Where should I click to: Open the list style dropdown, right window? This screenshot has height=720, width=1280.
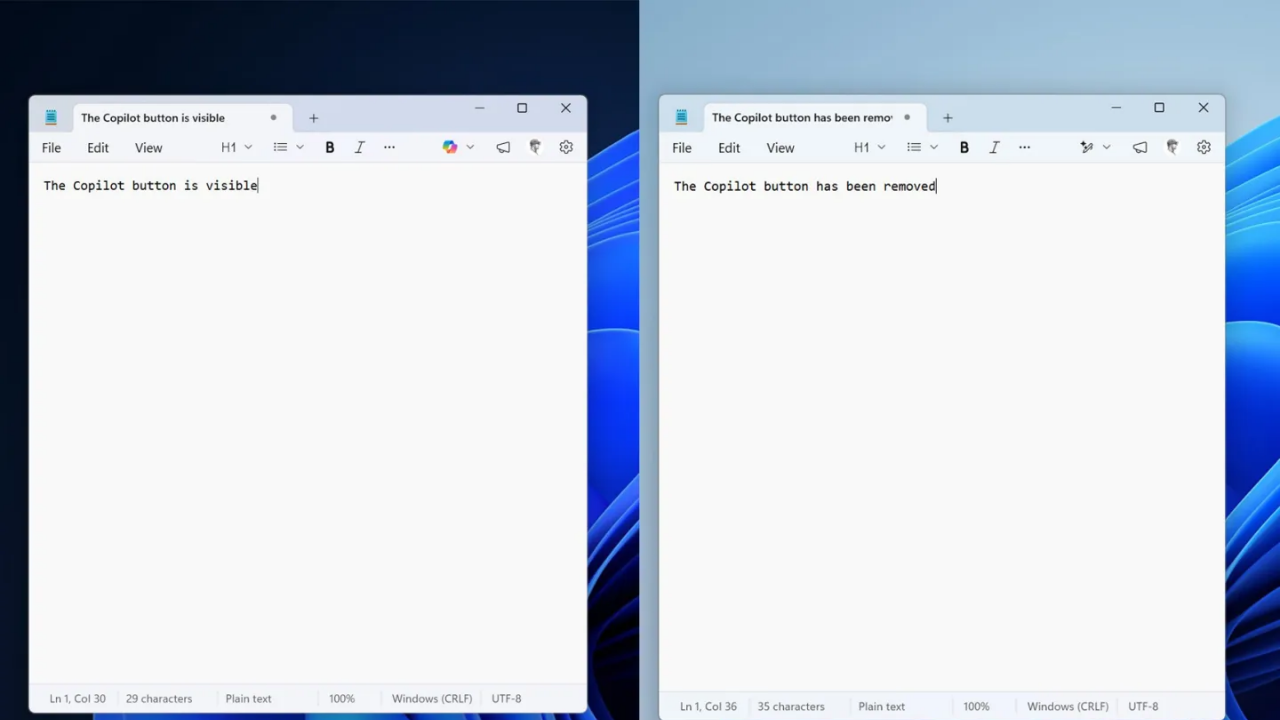tap(933, 147)
